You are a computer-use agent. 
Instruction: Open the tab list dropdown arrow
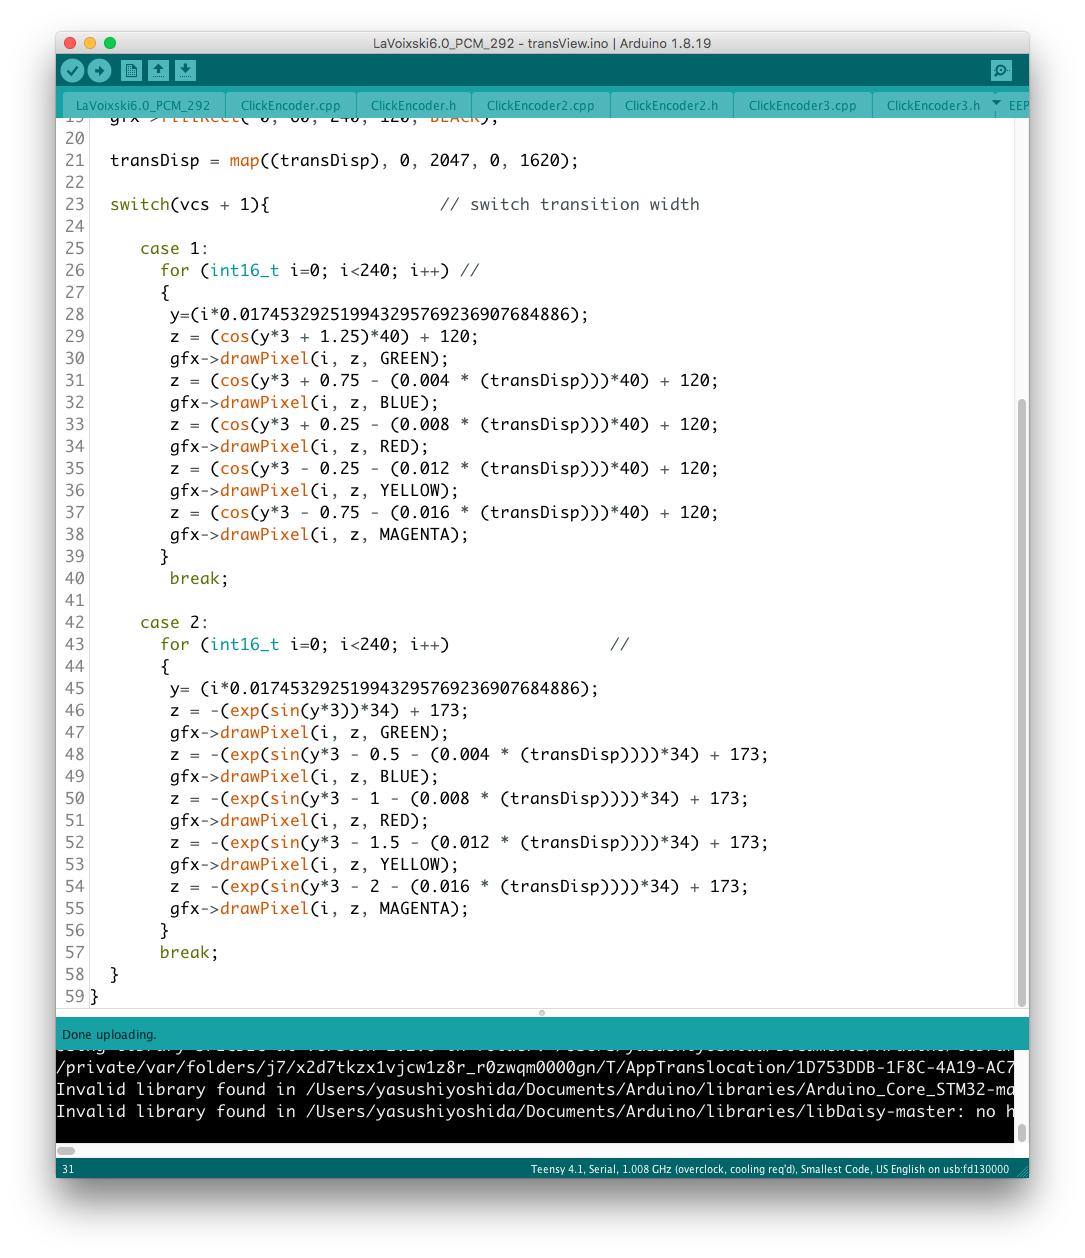[x=996, y=102]
